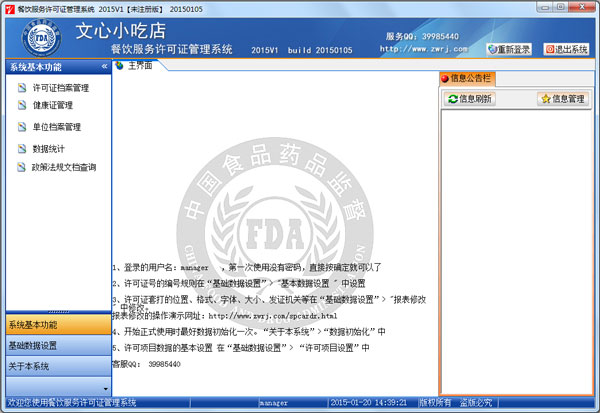The height and width of the screenshot is (413, 600).
Task: Open 数据统计 in the sidebar
Action: (49, 149)
